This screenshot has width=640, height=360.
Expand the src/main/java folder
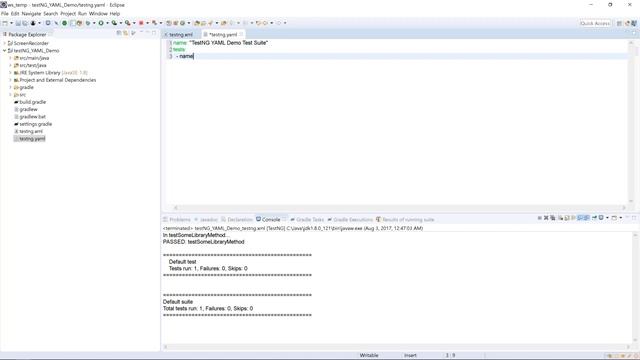click(x=10, y=58)
